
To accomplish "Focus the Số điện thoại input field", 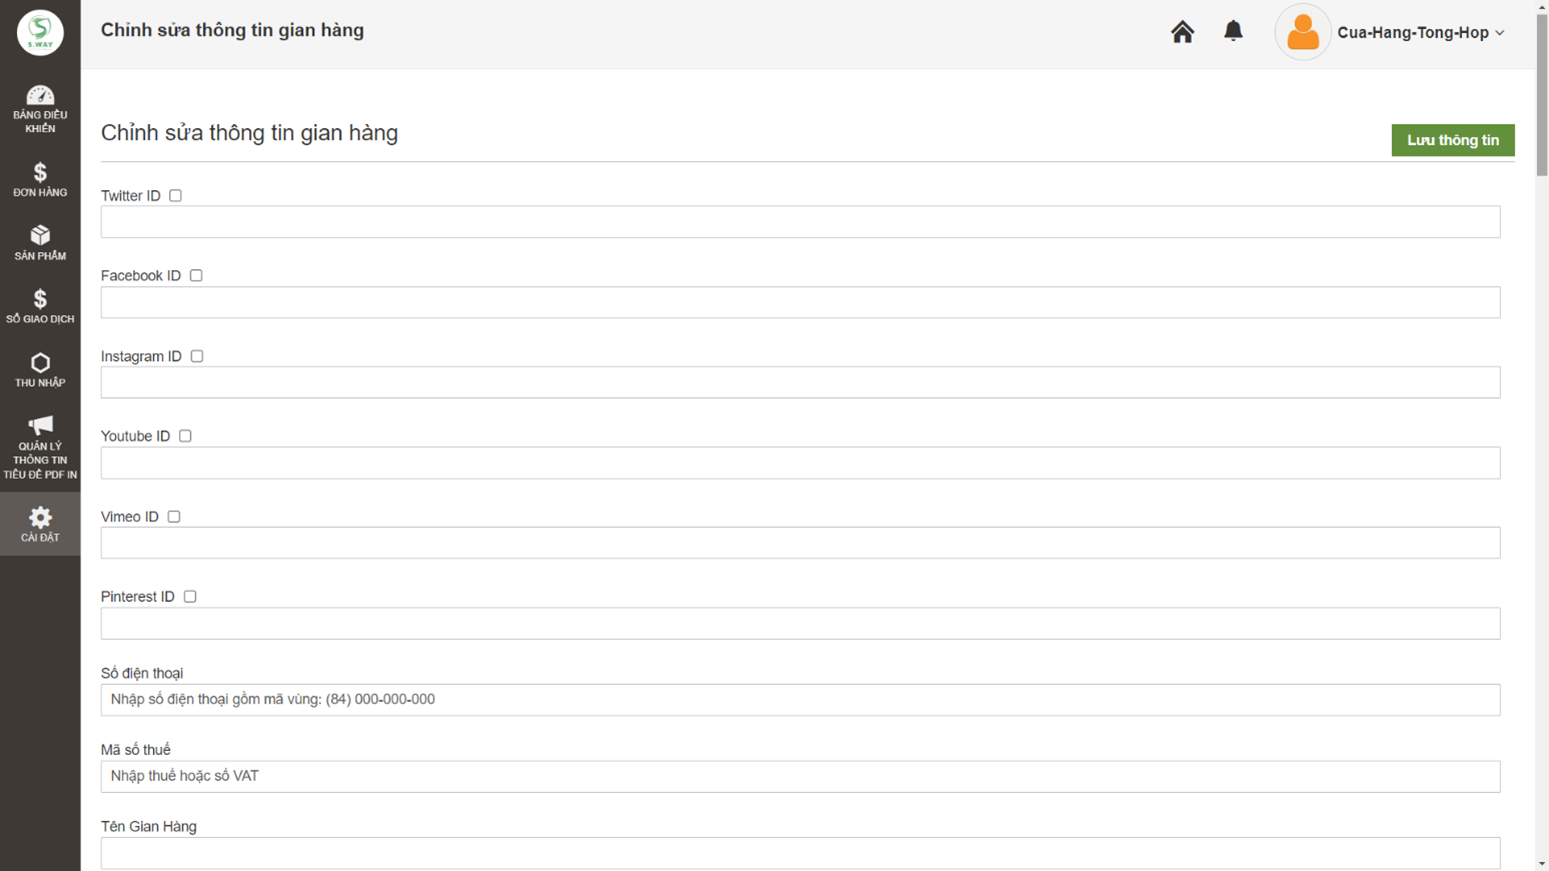I will click(x=800, y=700).
